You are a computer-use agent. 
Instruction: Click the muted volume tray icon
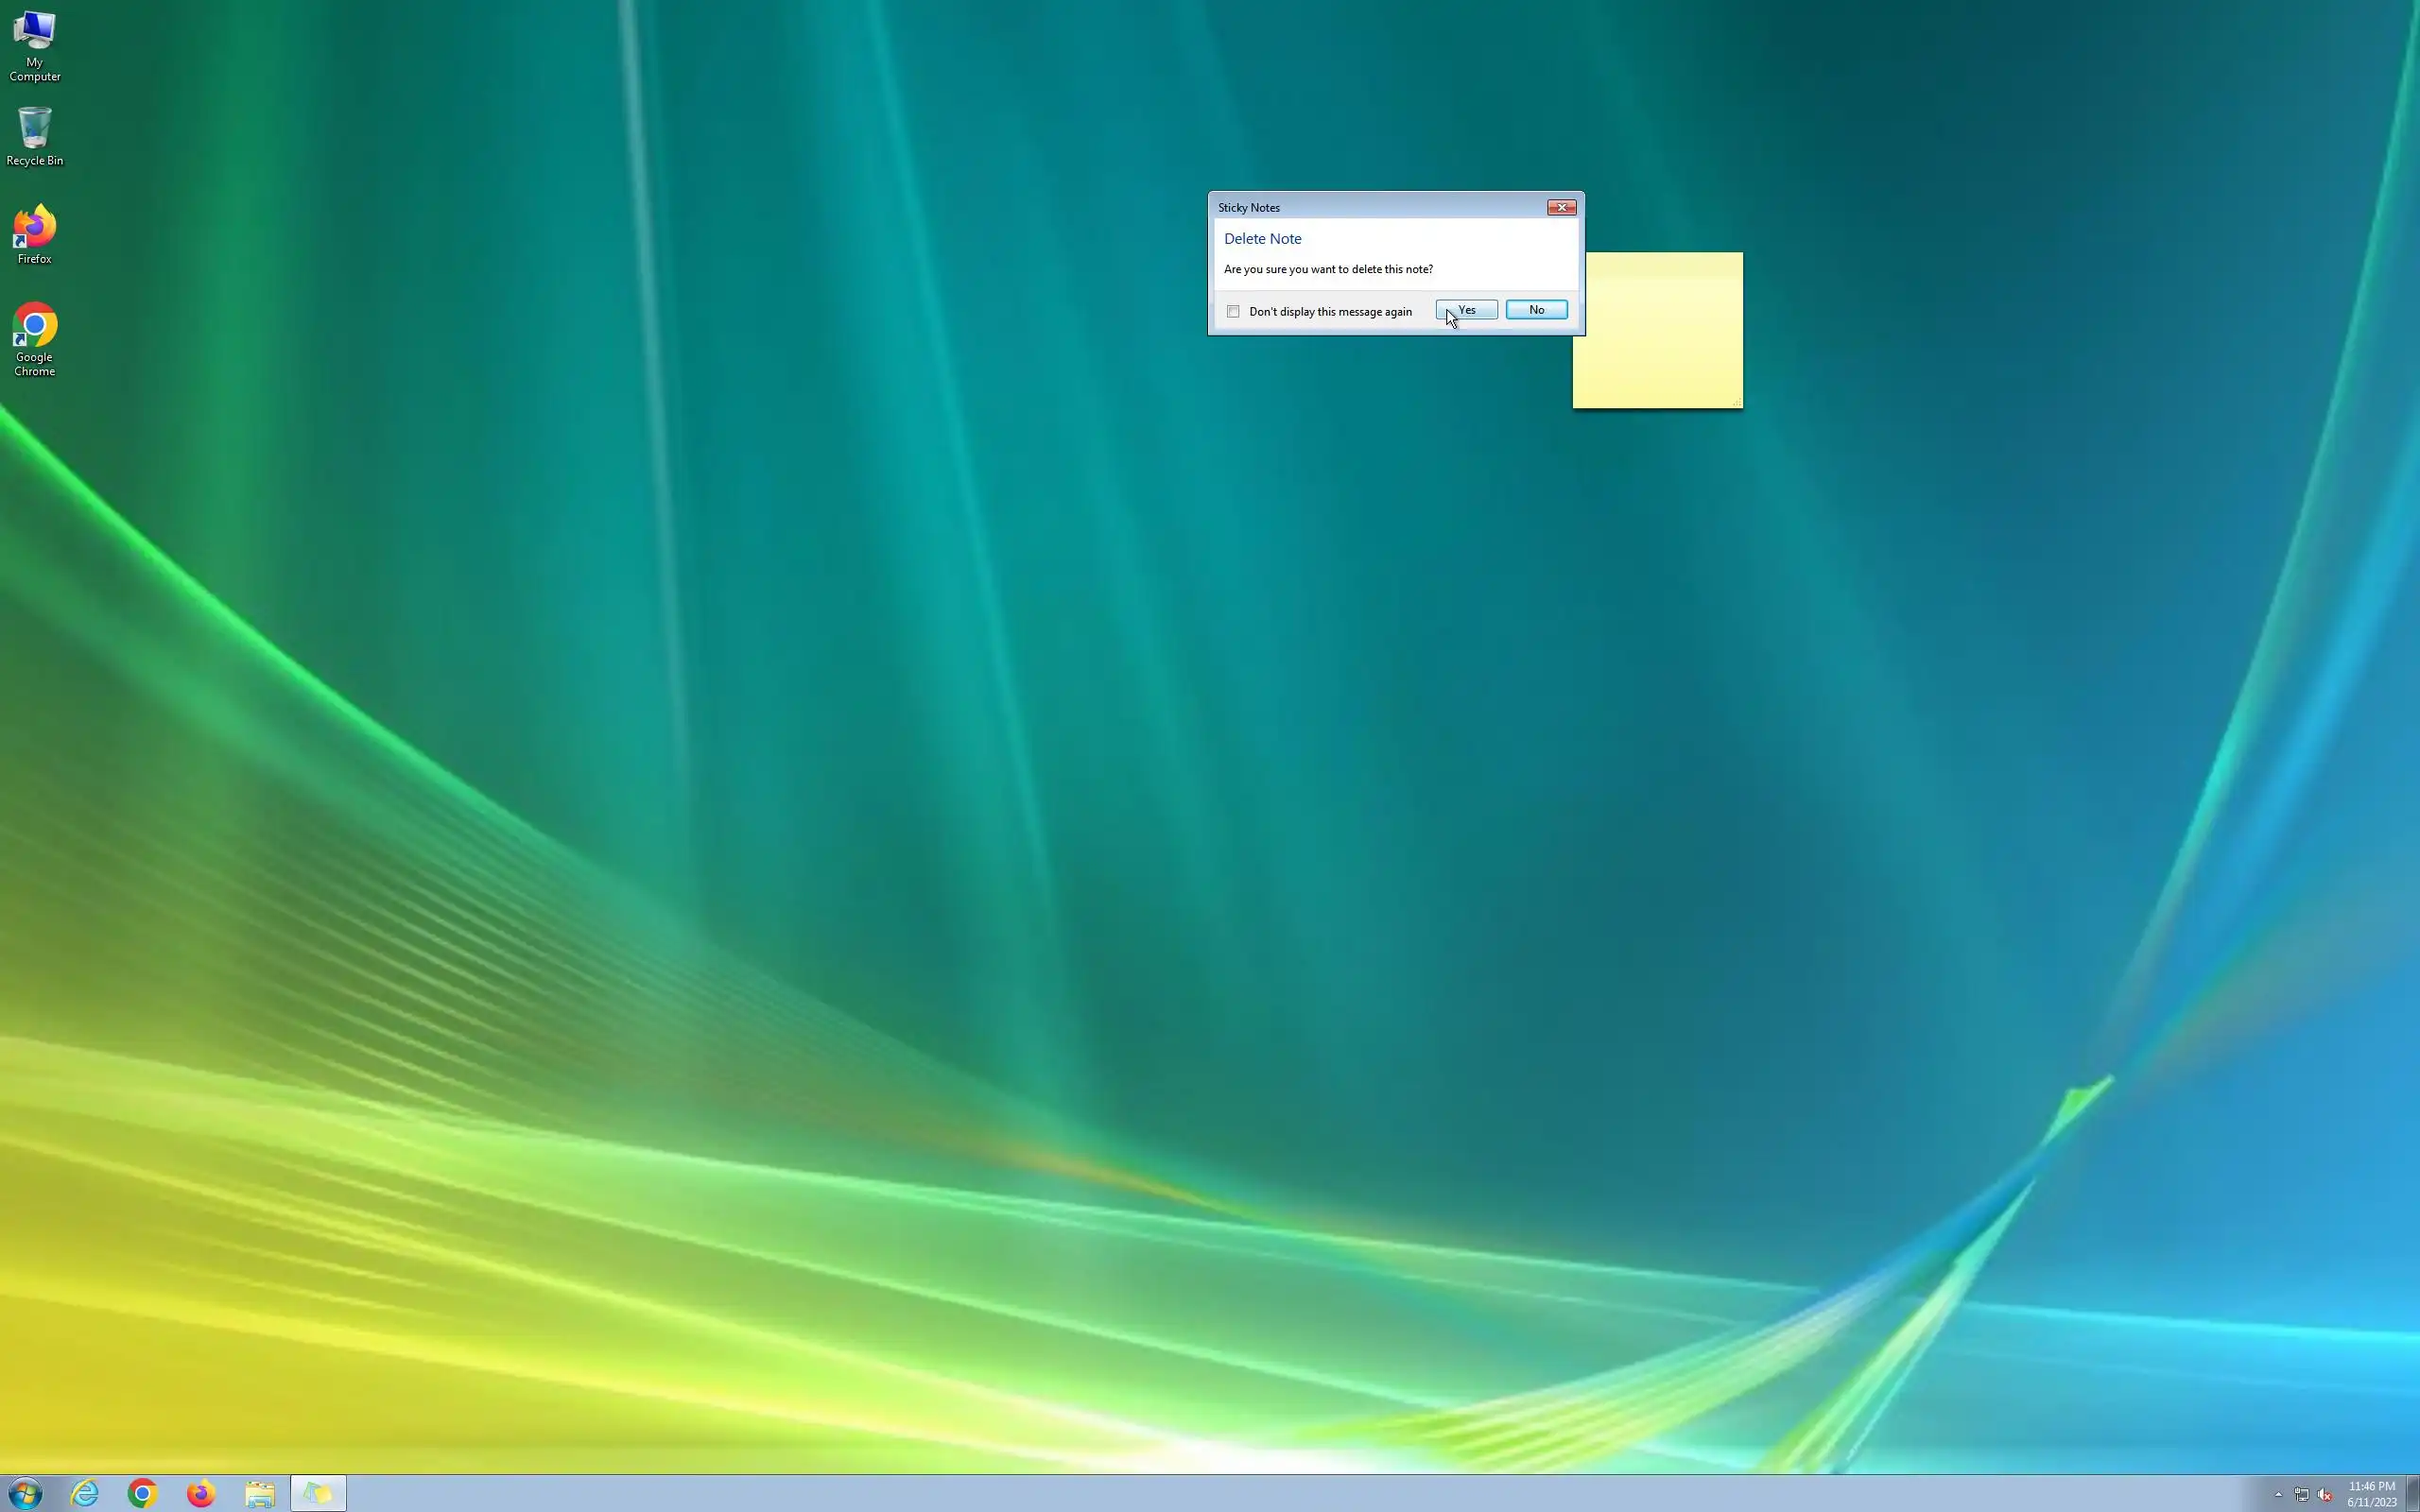click(x=2325, y=1495)
